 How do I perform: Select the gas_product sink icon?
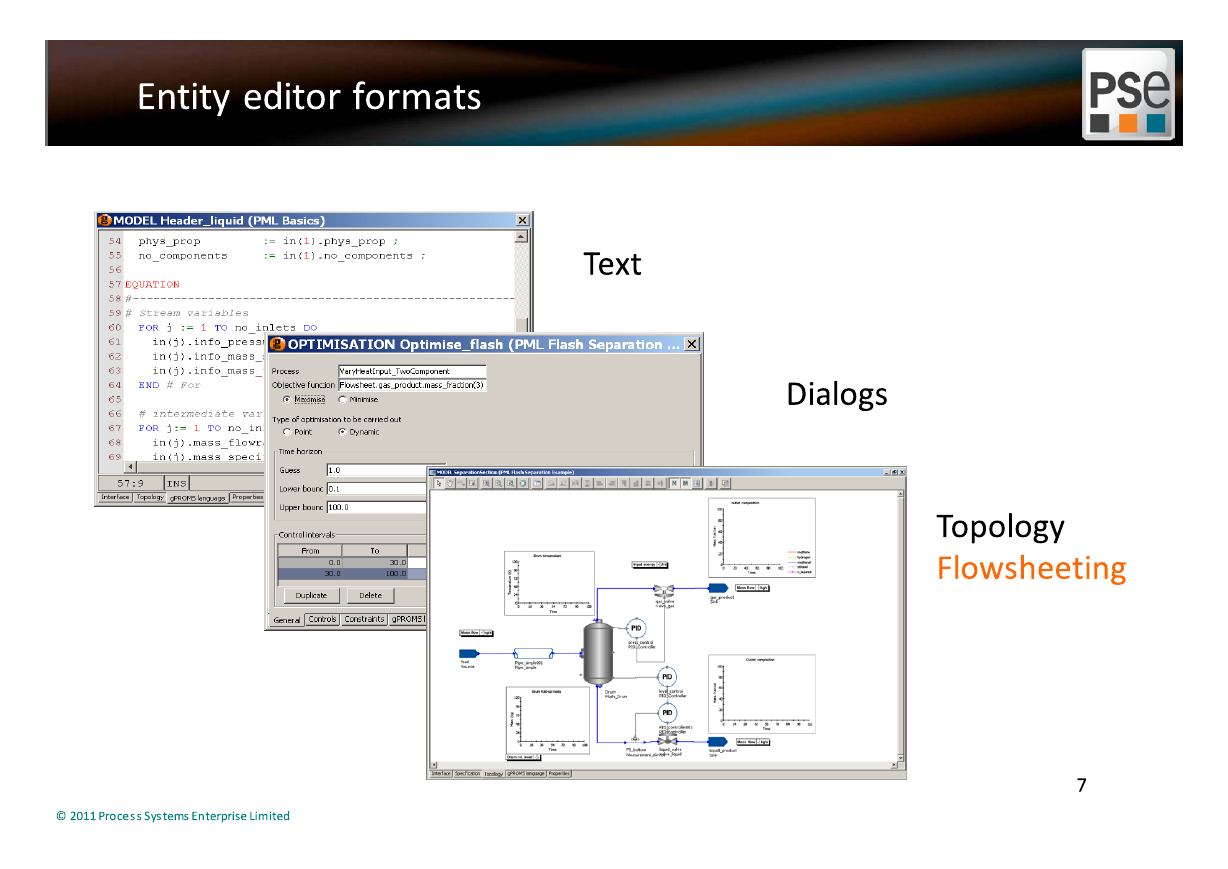717,588
